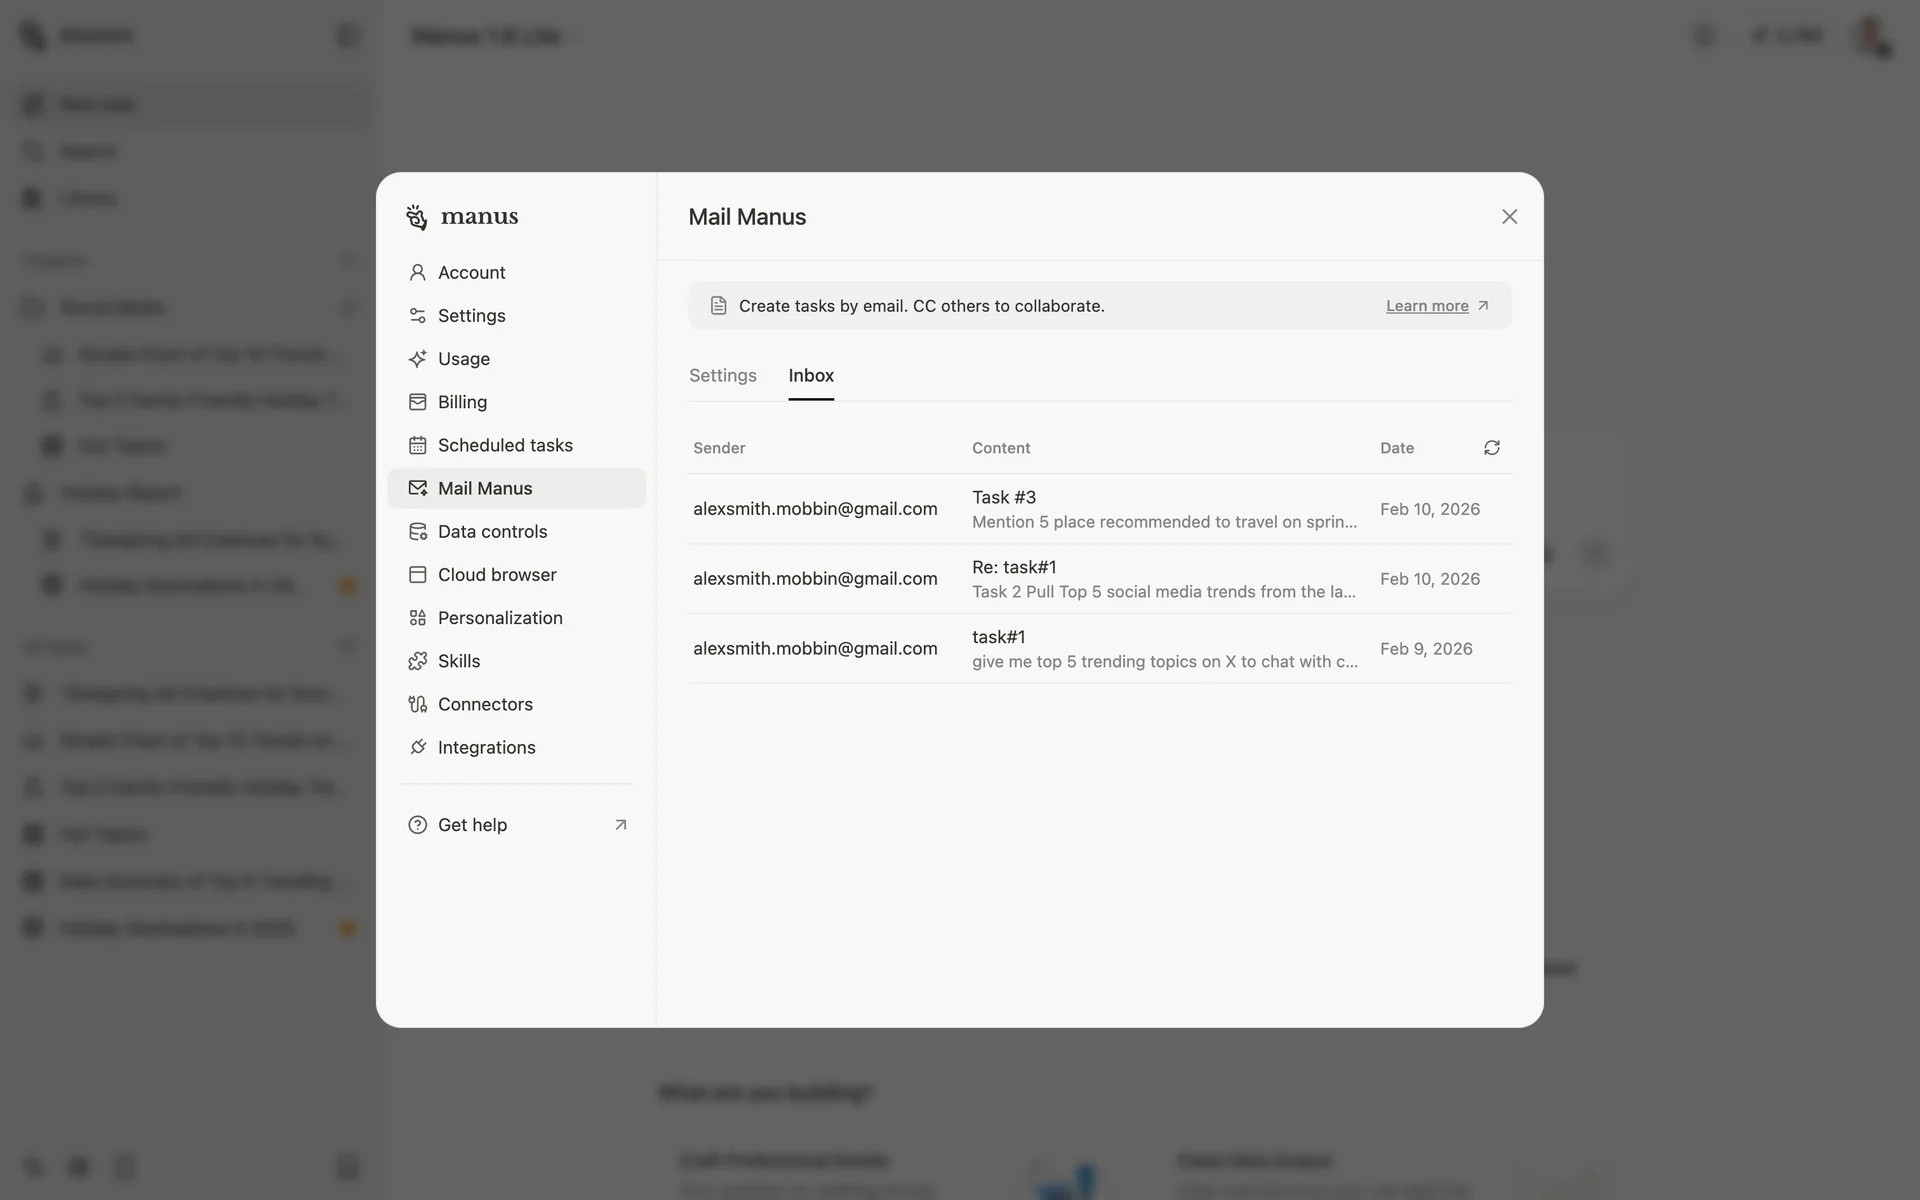1920x1200 pixels.
Task: Open the Skills section
Action: coord(458,661)
